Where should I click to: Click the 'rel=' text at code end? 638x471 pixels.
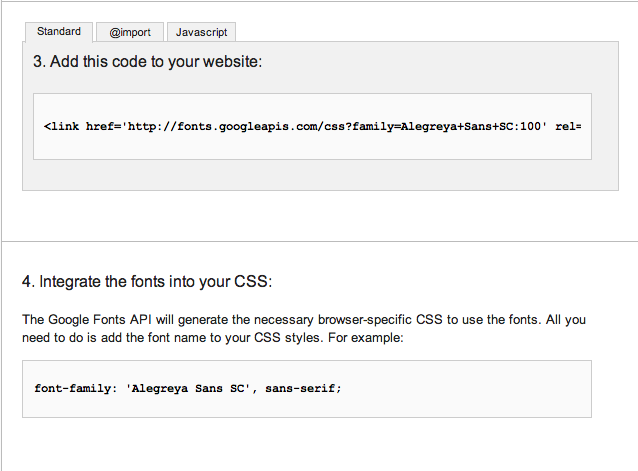pyautogui.click(x=568, y=127)
